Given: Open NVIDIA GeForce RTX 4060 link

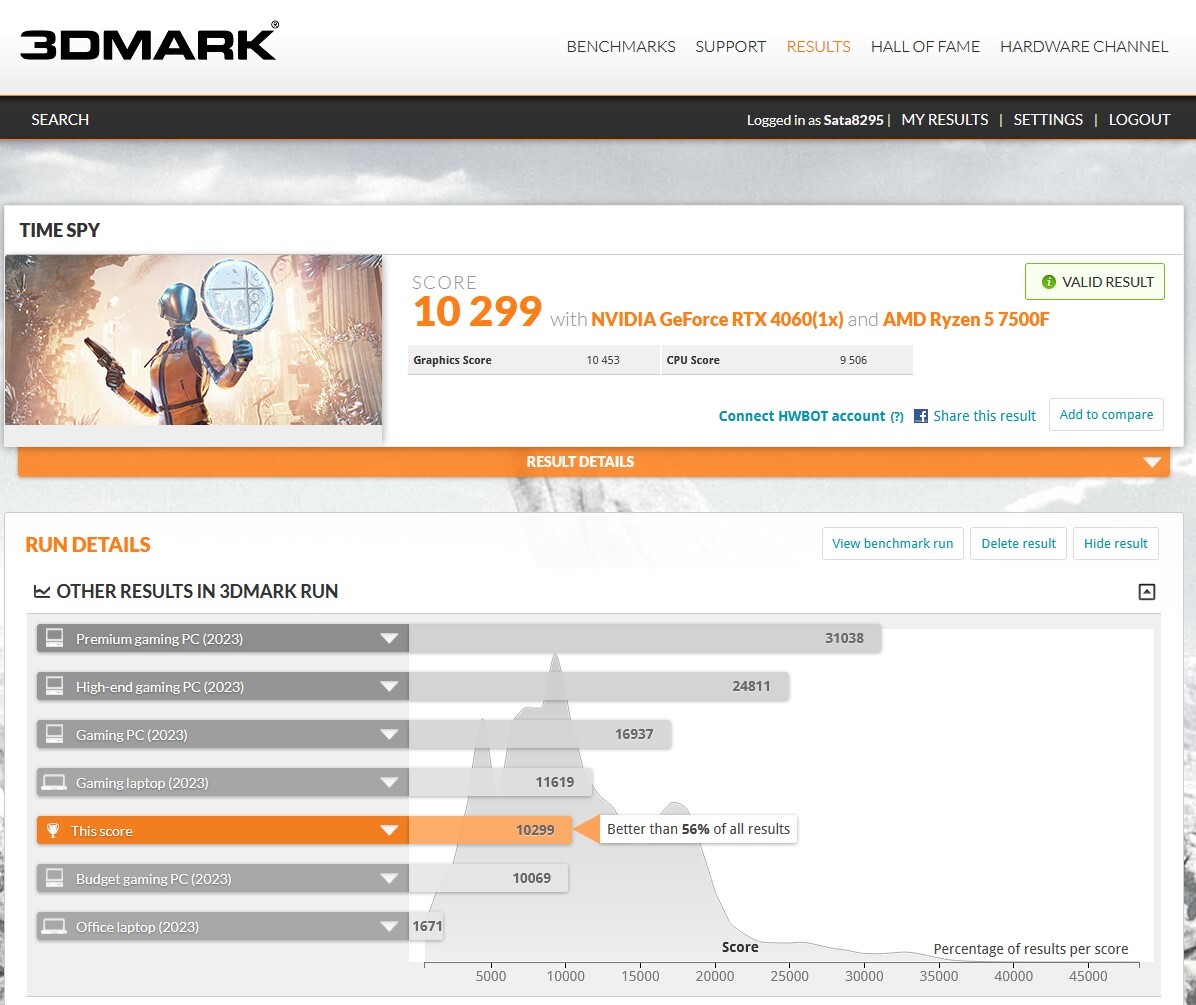Looking at the screenshot, I should (x=717, y=319).
